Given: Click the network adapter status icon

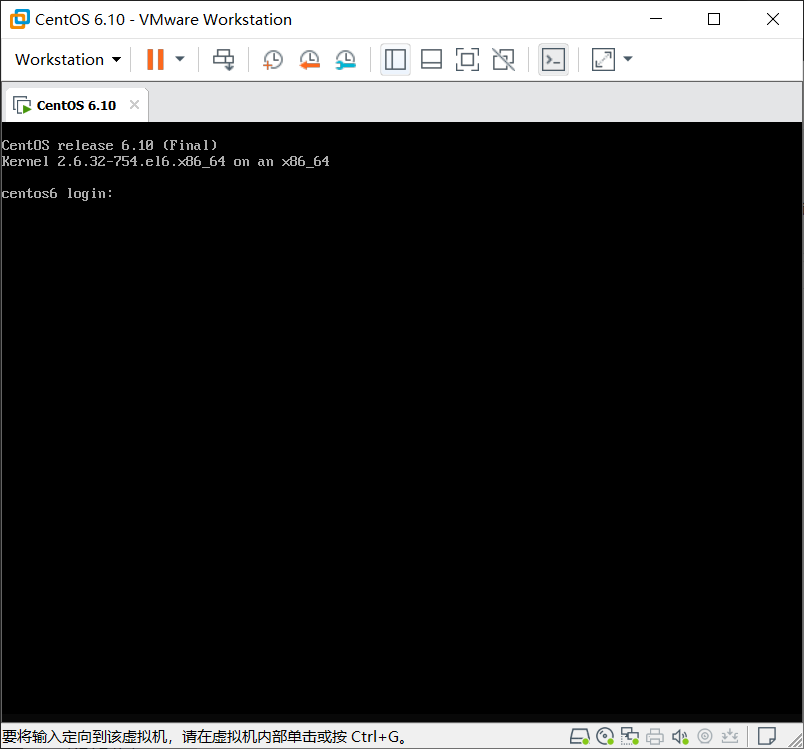Looking at the screenshot, I should (x=630, y=737).
